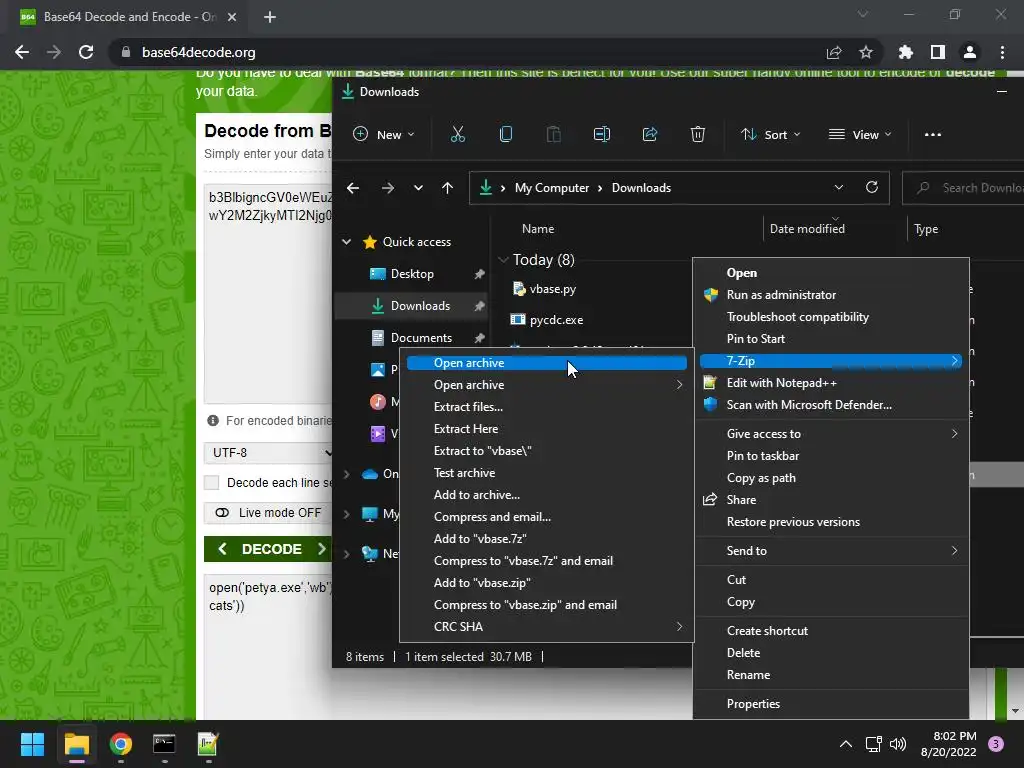The width and height of the screenshot is (1024, 768).
Task: Open the Sort dropdown in Explorer
Action: [x=771, y=135]
